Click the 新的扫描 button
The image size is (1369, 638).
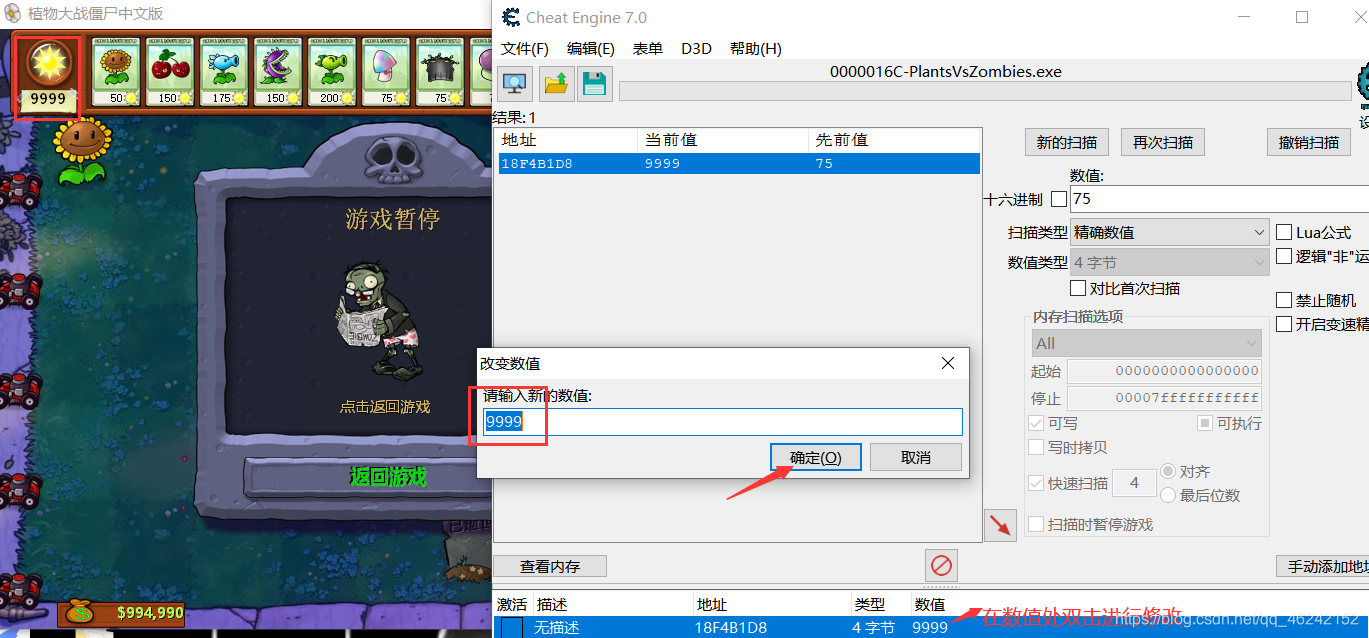[1067, 142]
